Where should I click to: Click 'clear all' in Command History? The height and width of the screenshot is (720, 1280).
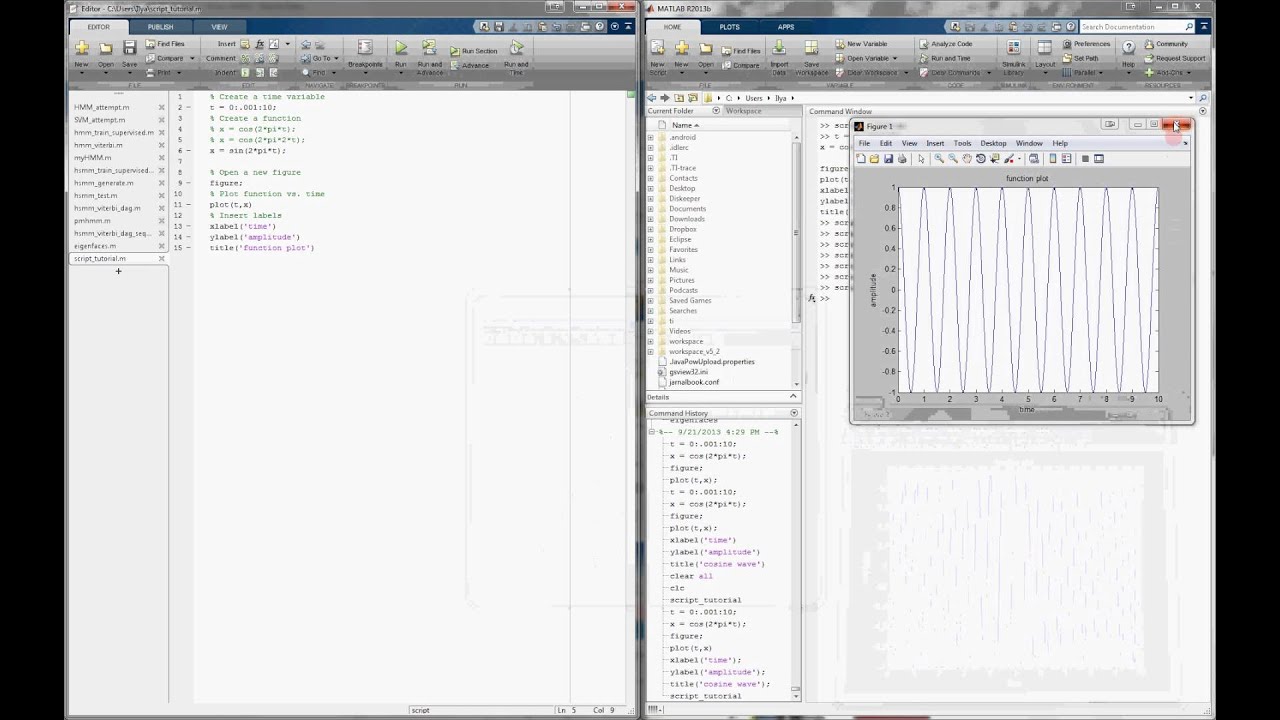[691, 576]
